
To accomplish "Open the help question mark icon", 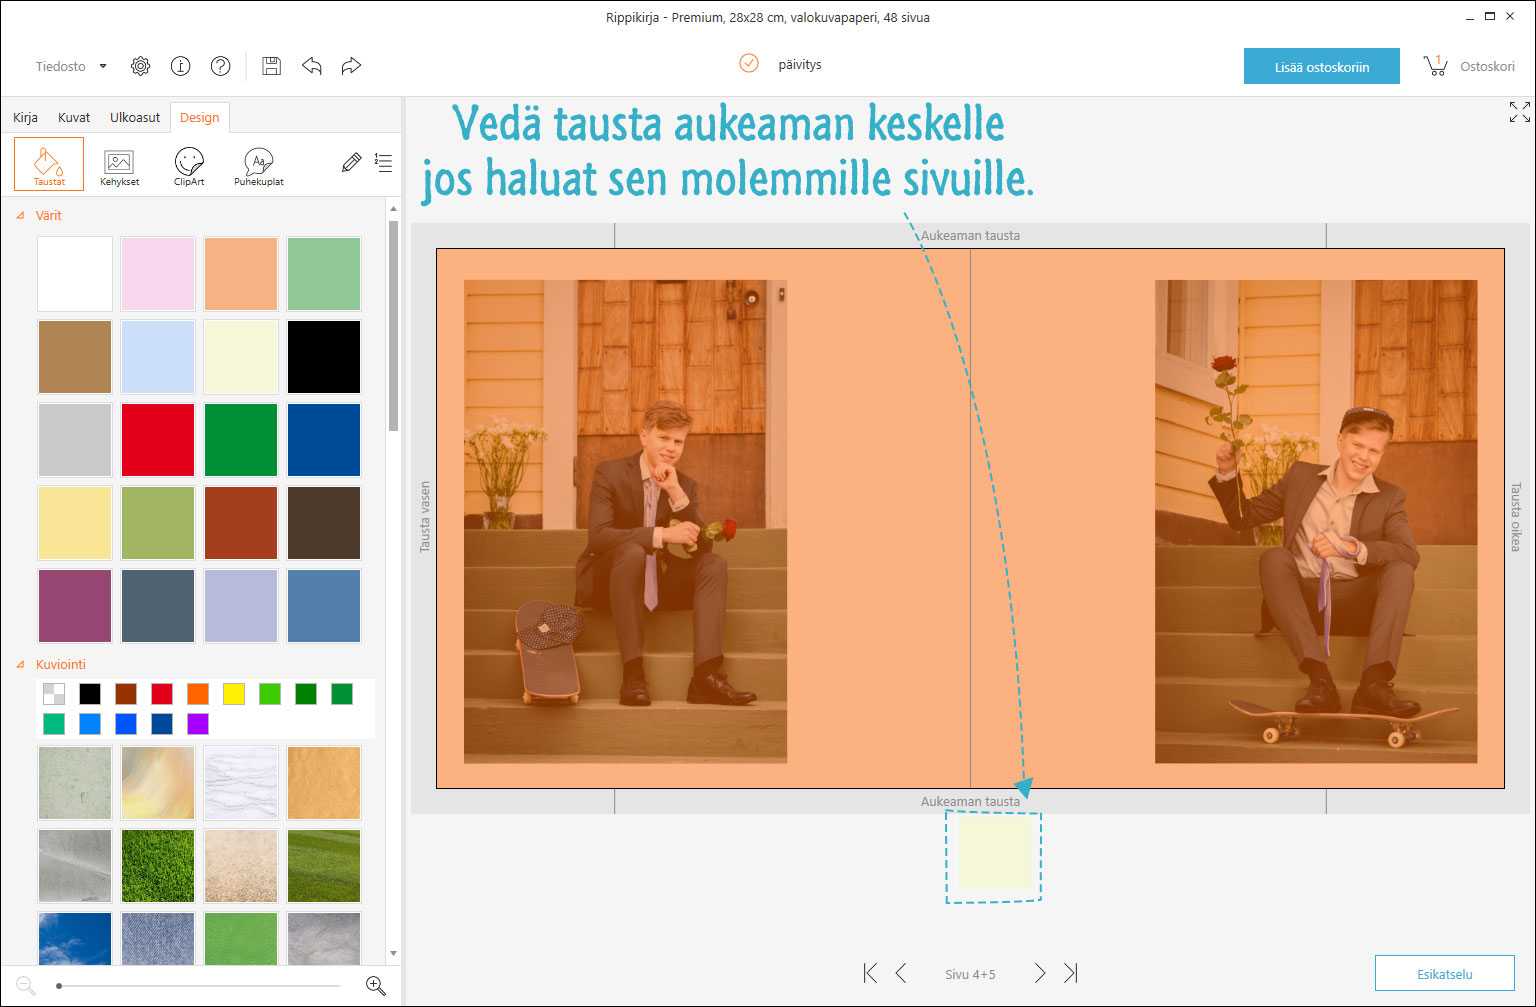I will click(x=221, y=66).
